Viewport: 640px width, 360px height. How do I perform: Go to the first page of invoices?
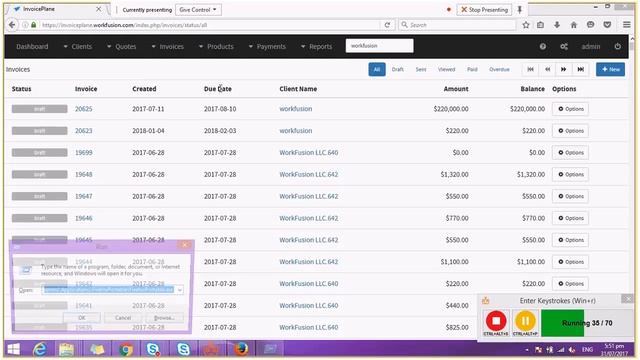[530, 69]
